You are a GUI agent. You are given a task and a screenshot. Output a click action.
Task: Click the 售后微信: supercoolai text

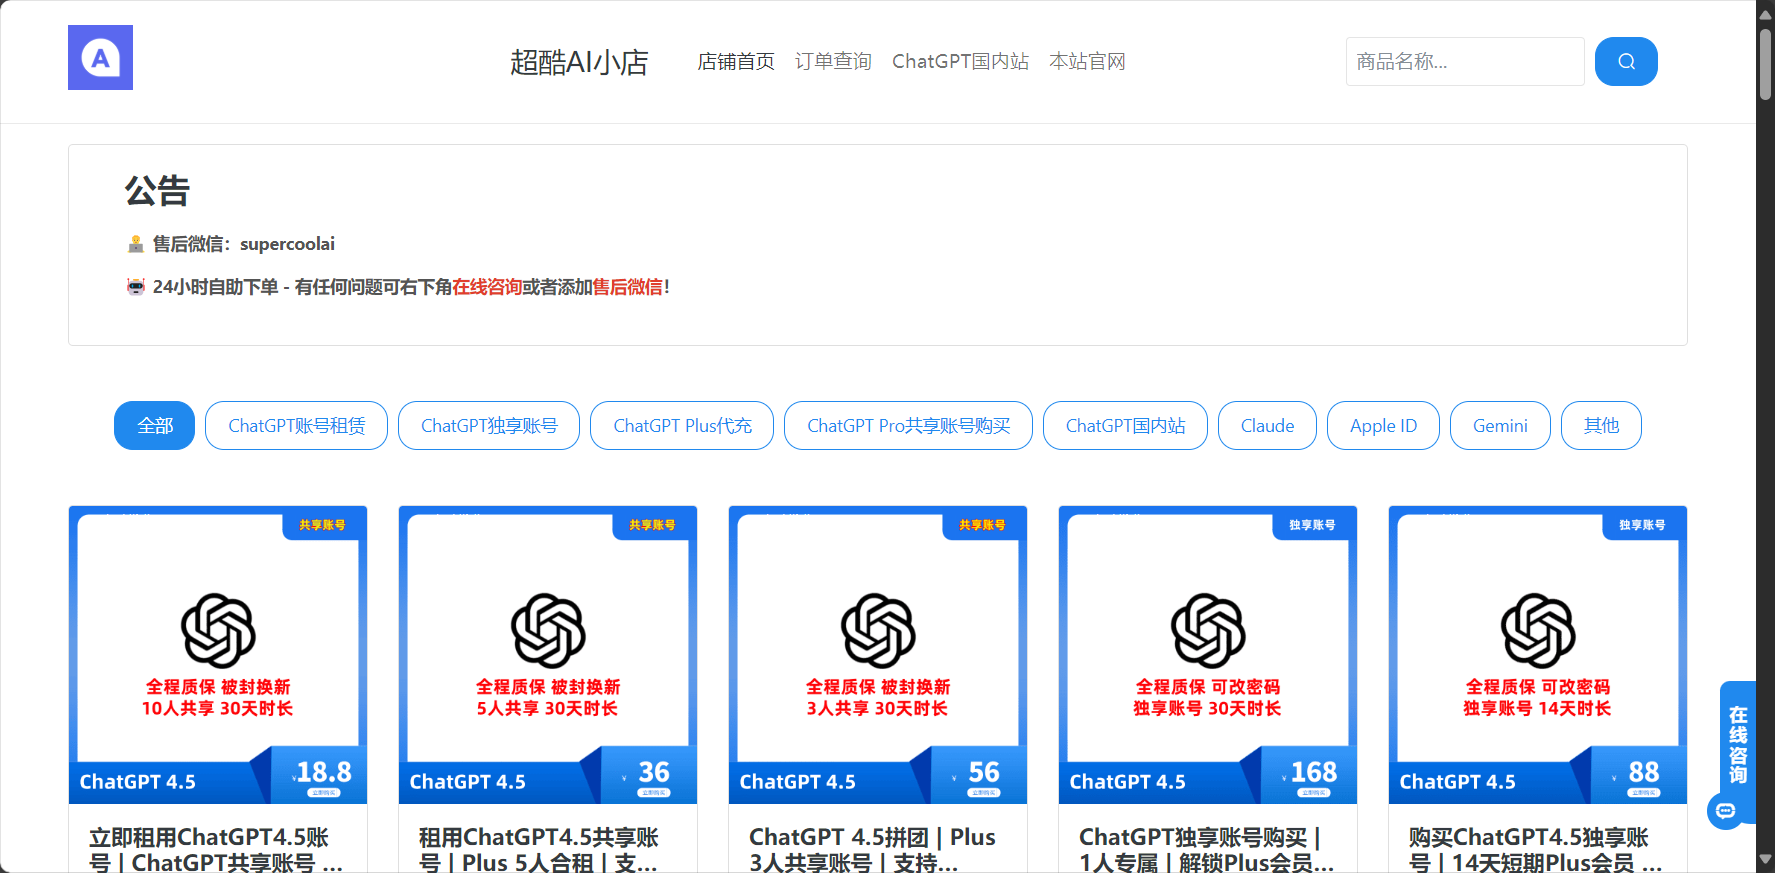[243, 244]
